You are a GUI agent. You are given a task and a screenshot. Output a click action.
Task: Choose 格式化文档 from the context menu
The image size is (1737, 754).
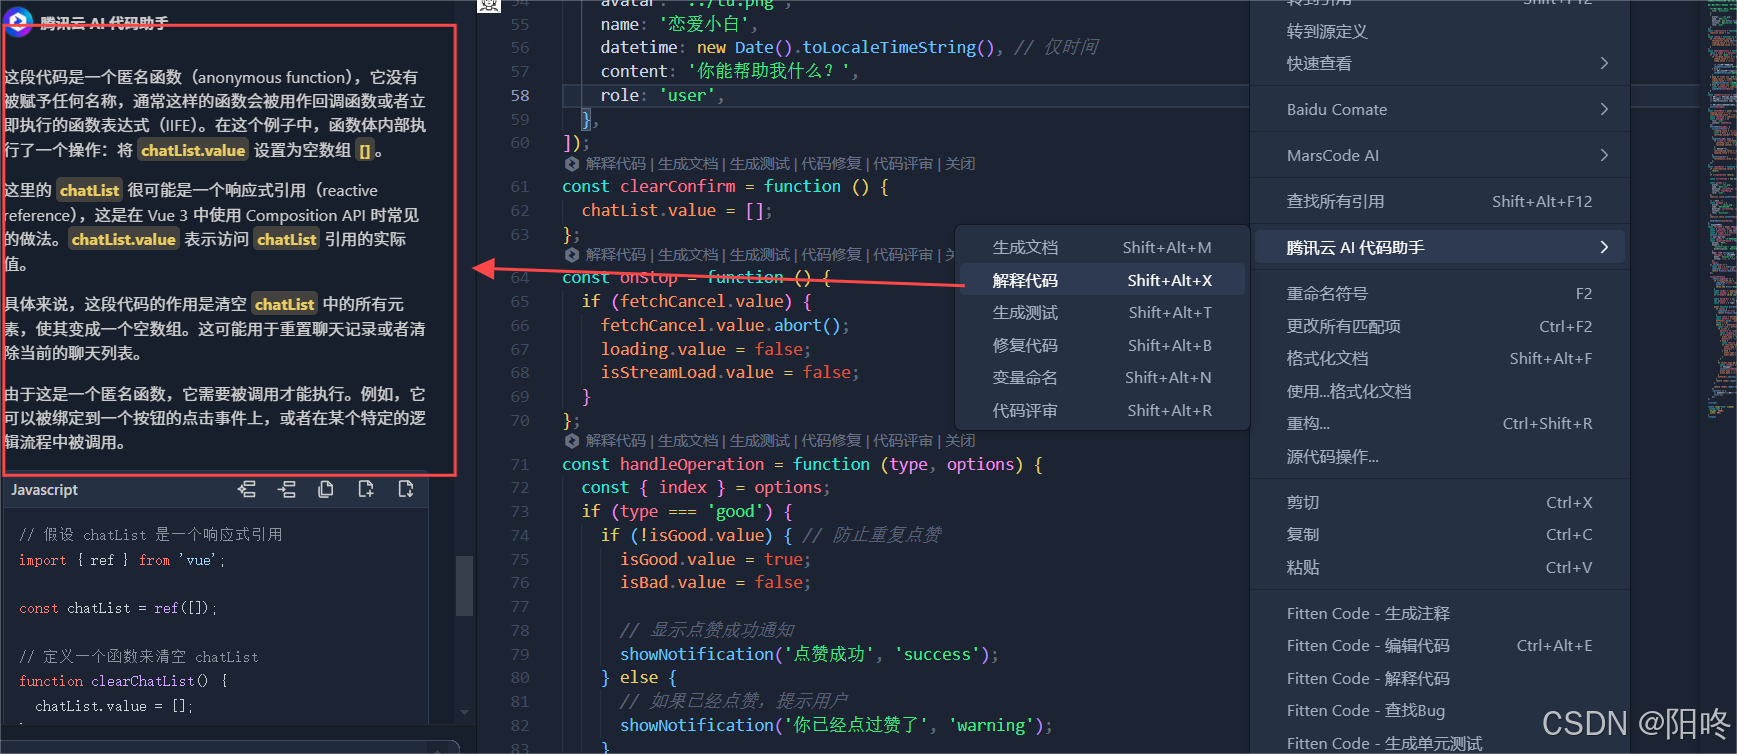pyautogui.click(x=1439, y=358)
